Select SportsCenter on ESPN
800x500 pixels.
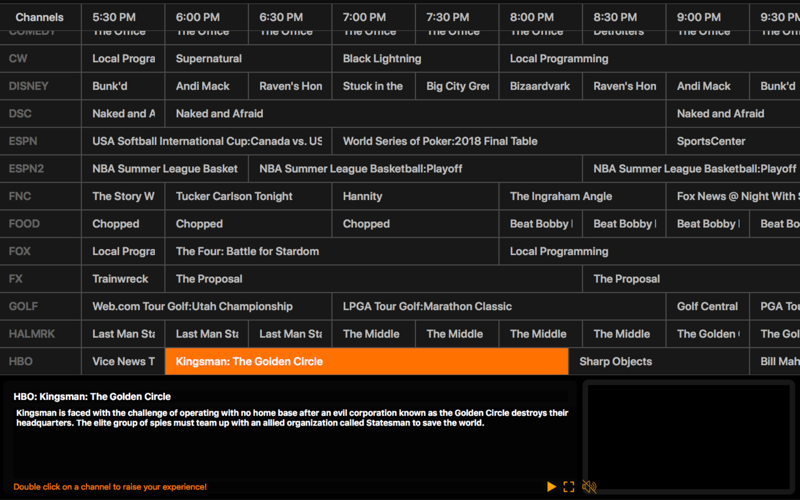click(733, 141)
